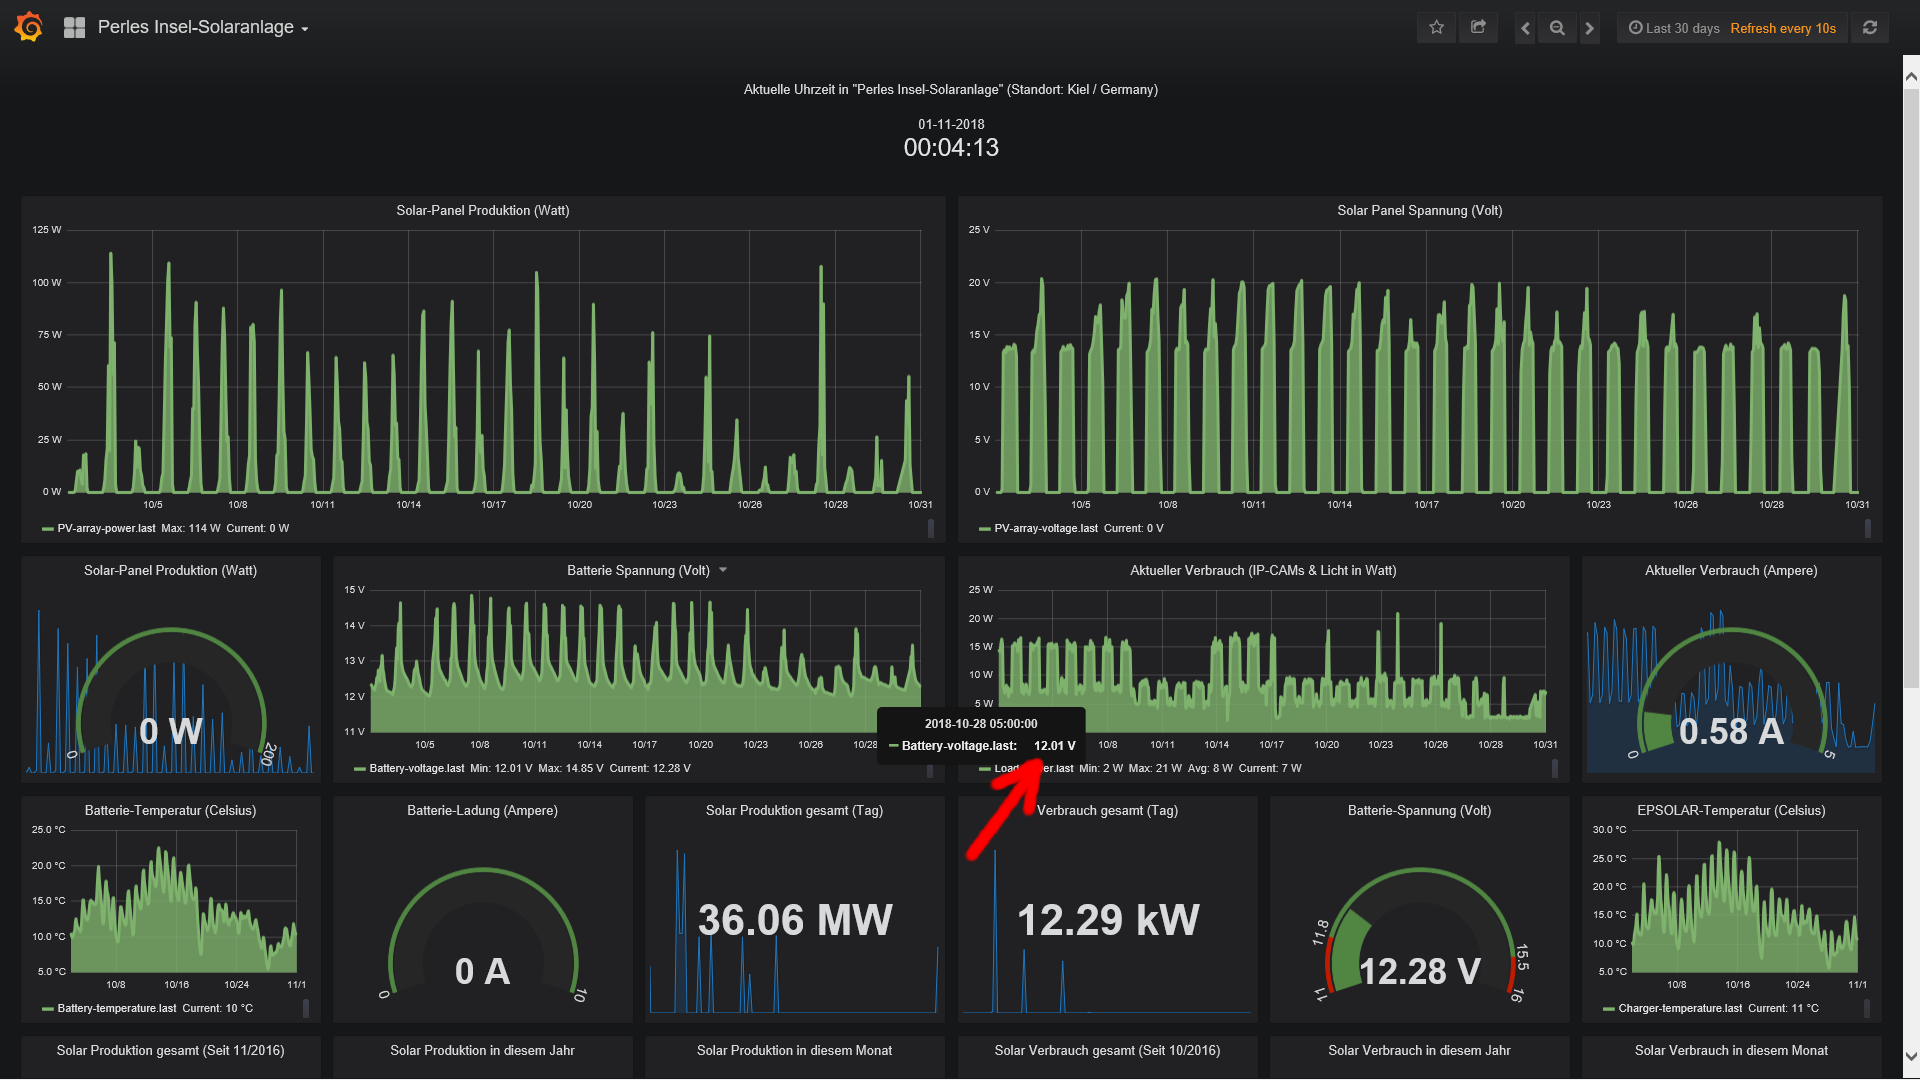The image size is (1920, 1080).
Task: Click Charger-temperature.last legend color line
Action: coord(1608,1008)
